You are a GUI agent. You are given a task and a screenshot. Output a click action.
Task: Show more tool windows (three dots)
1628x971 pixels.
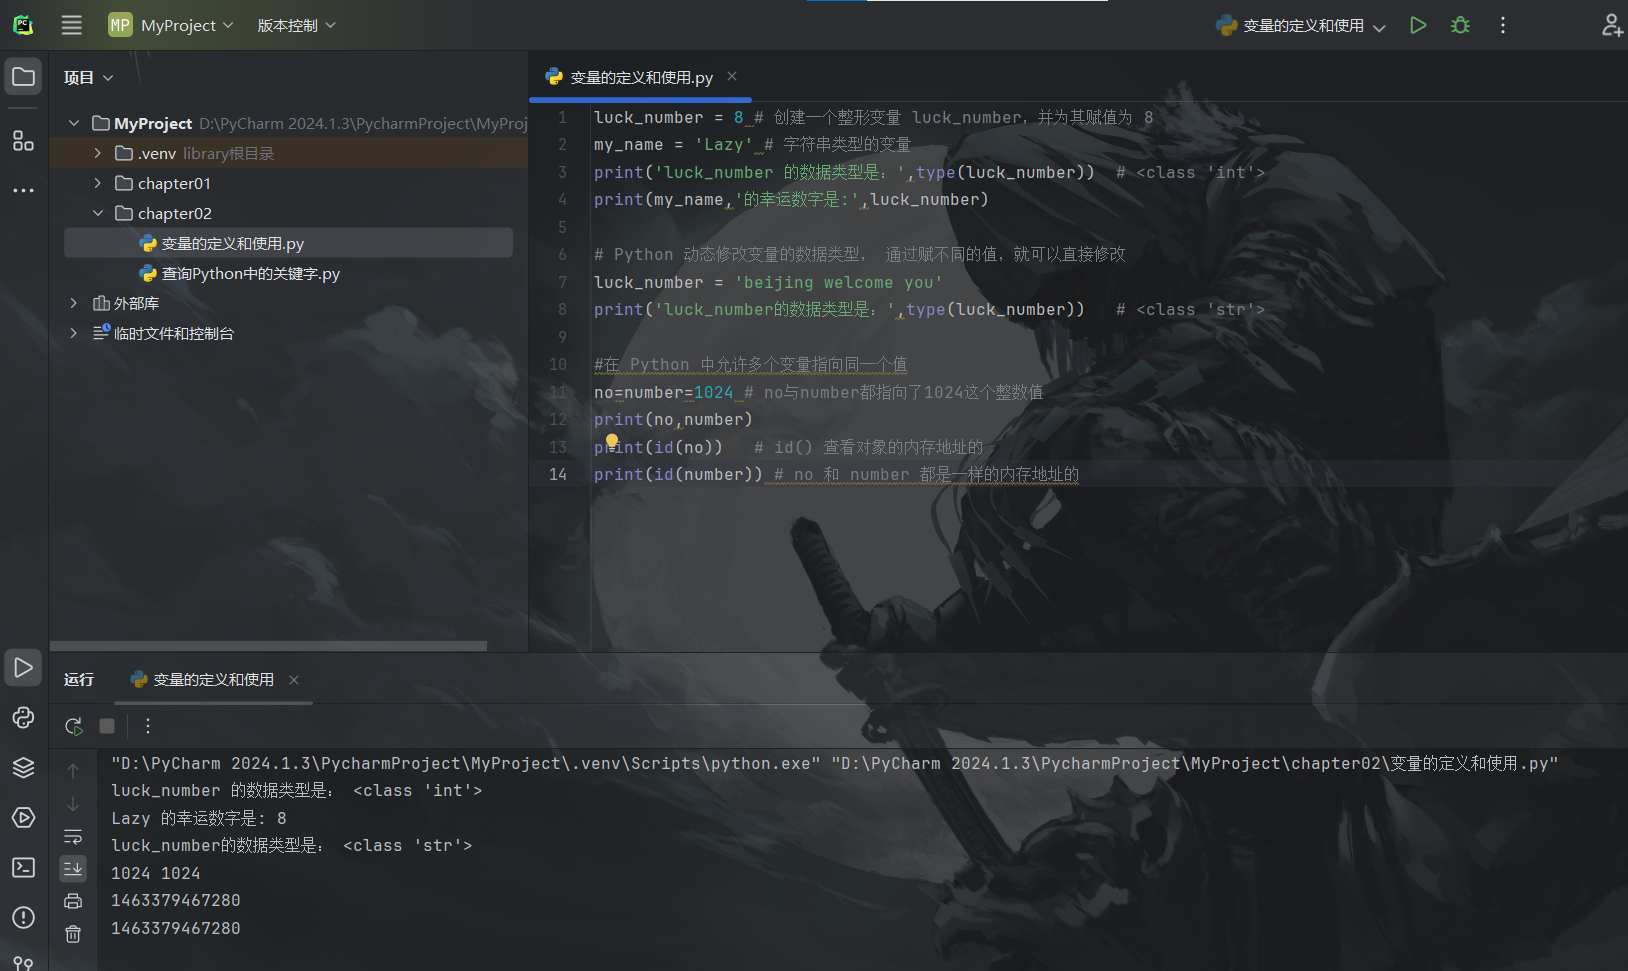[x=23, y=190]
